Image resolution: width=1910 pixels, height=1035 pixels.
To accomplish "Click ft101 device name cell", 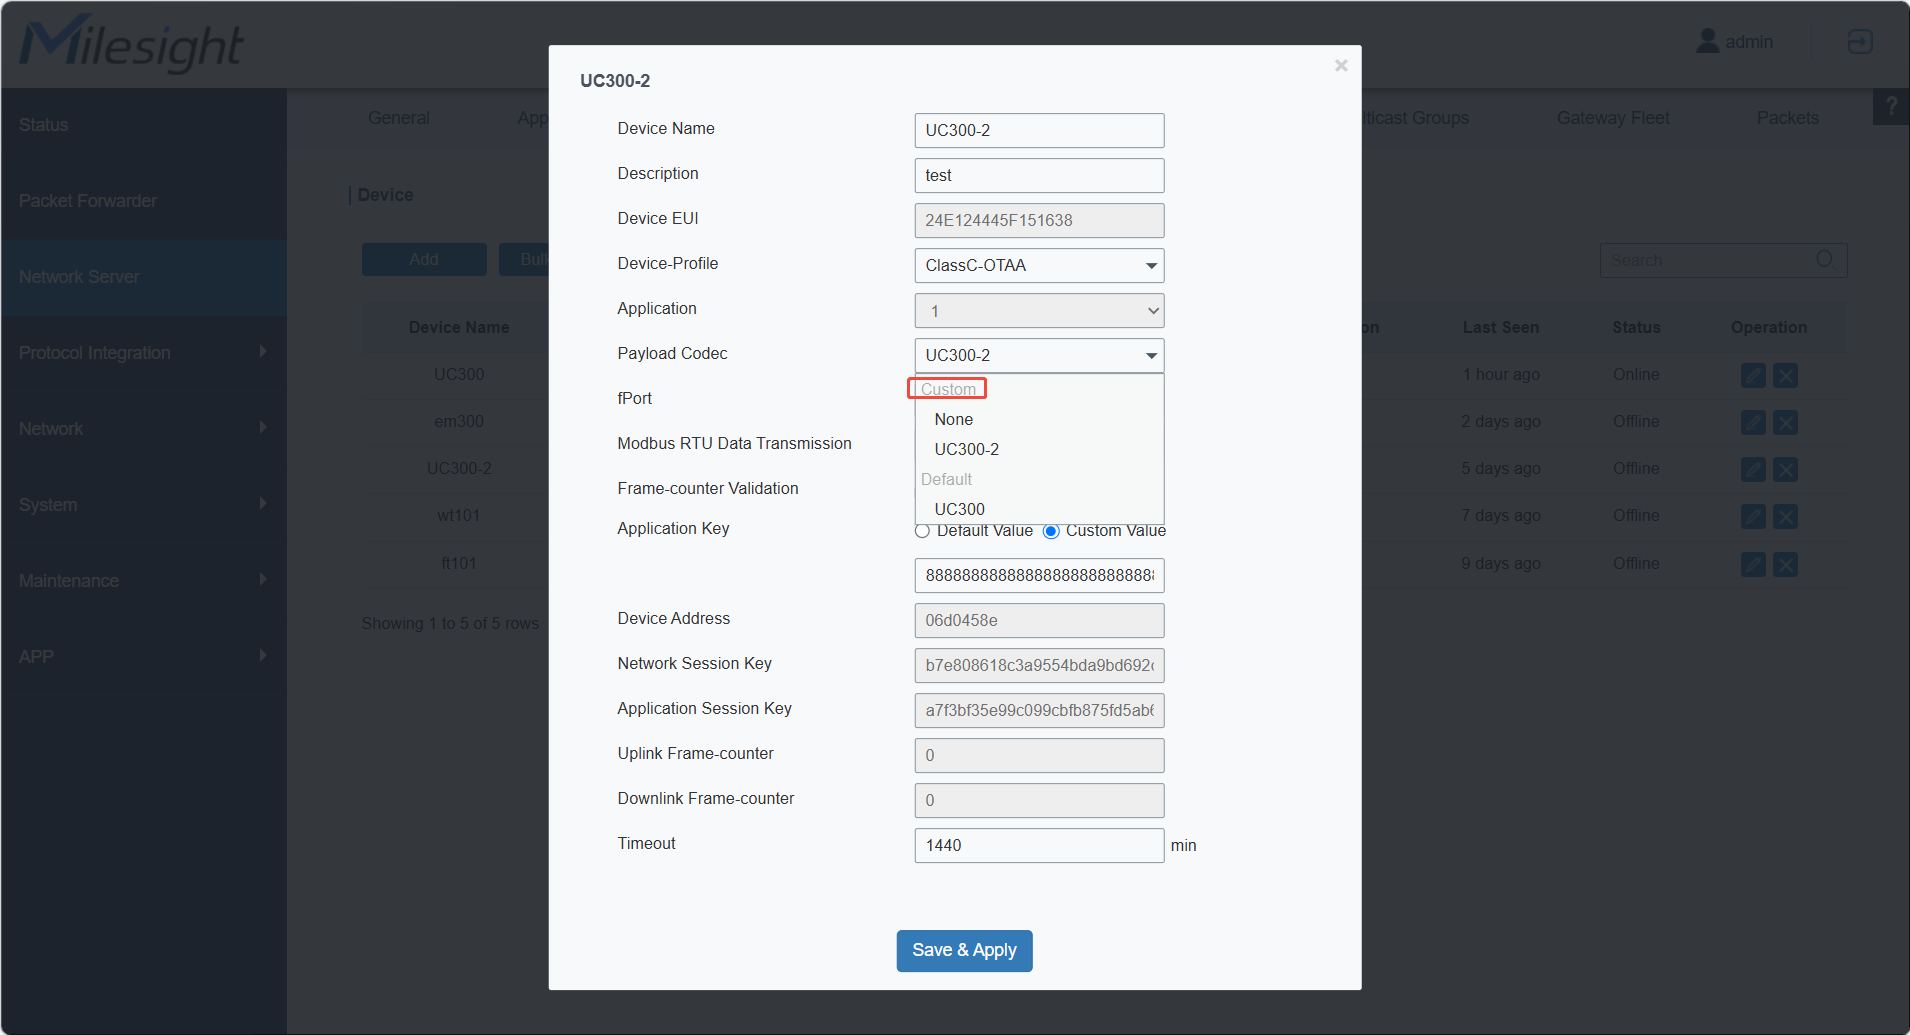I will (x=459, y=563).
